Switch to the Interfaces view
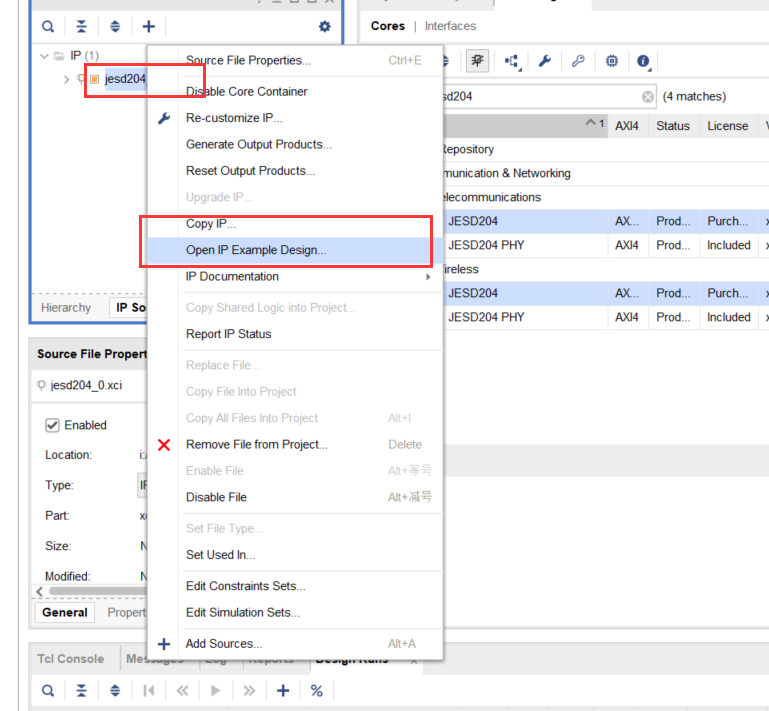Screen dimensions: 769x711 click(450, 26)
